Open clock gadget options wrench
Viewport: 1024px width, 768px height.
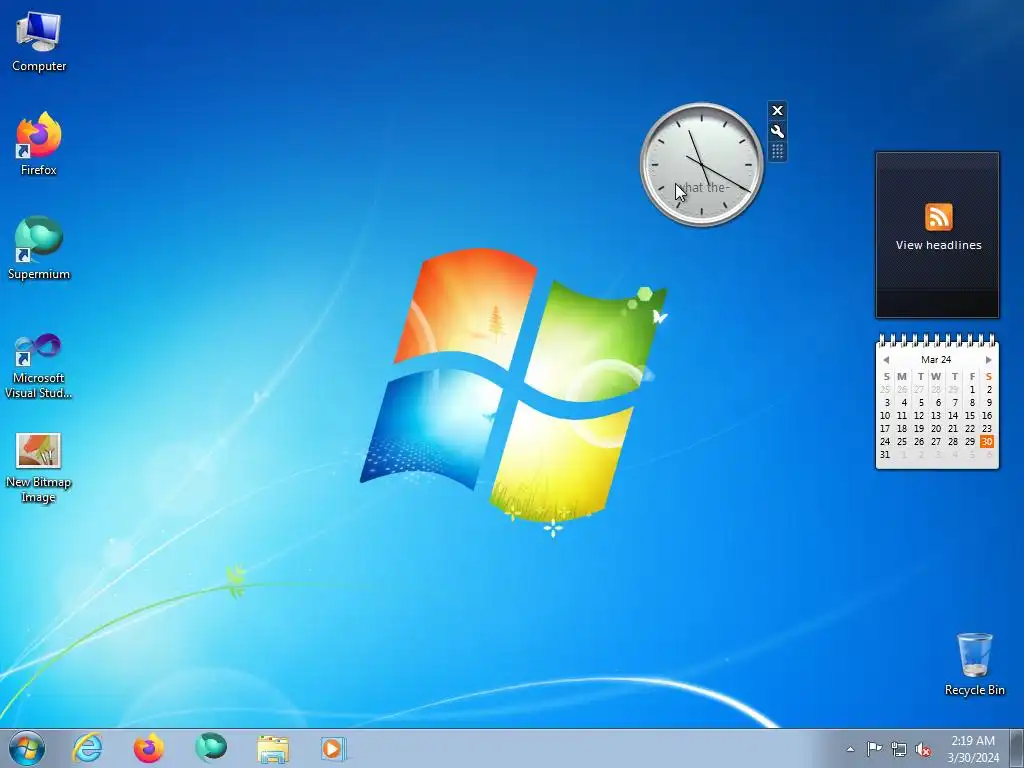point(777,131)
